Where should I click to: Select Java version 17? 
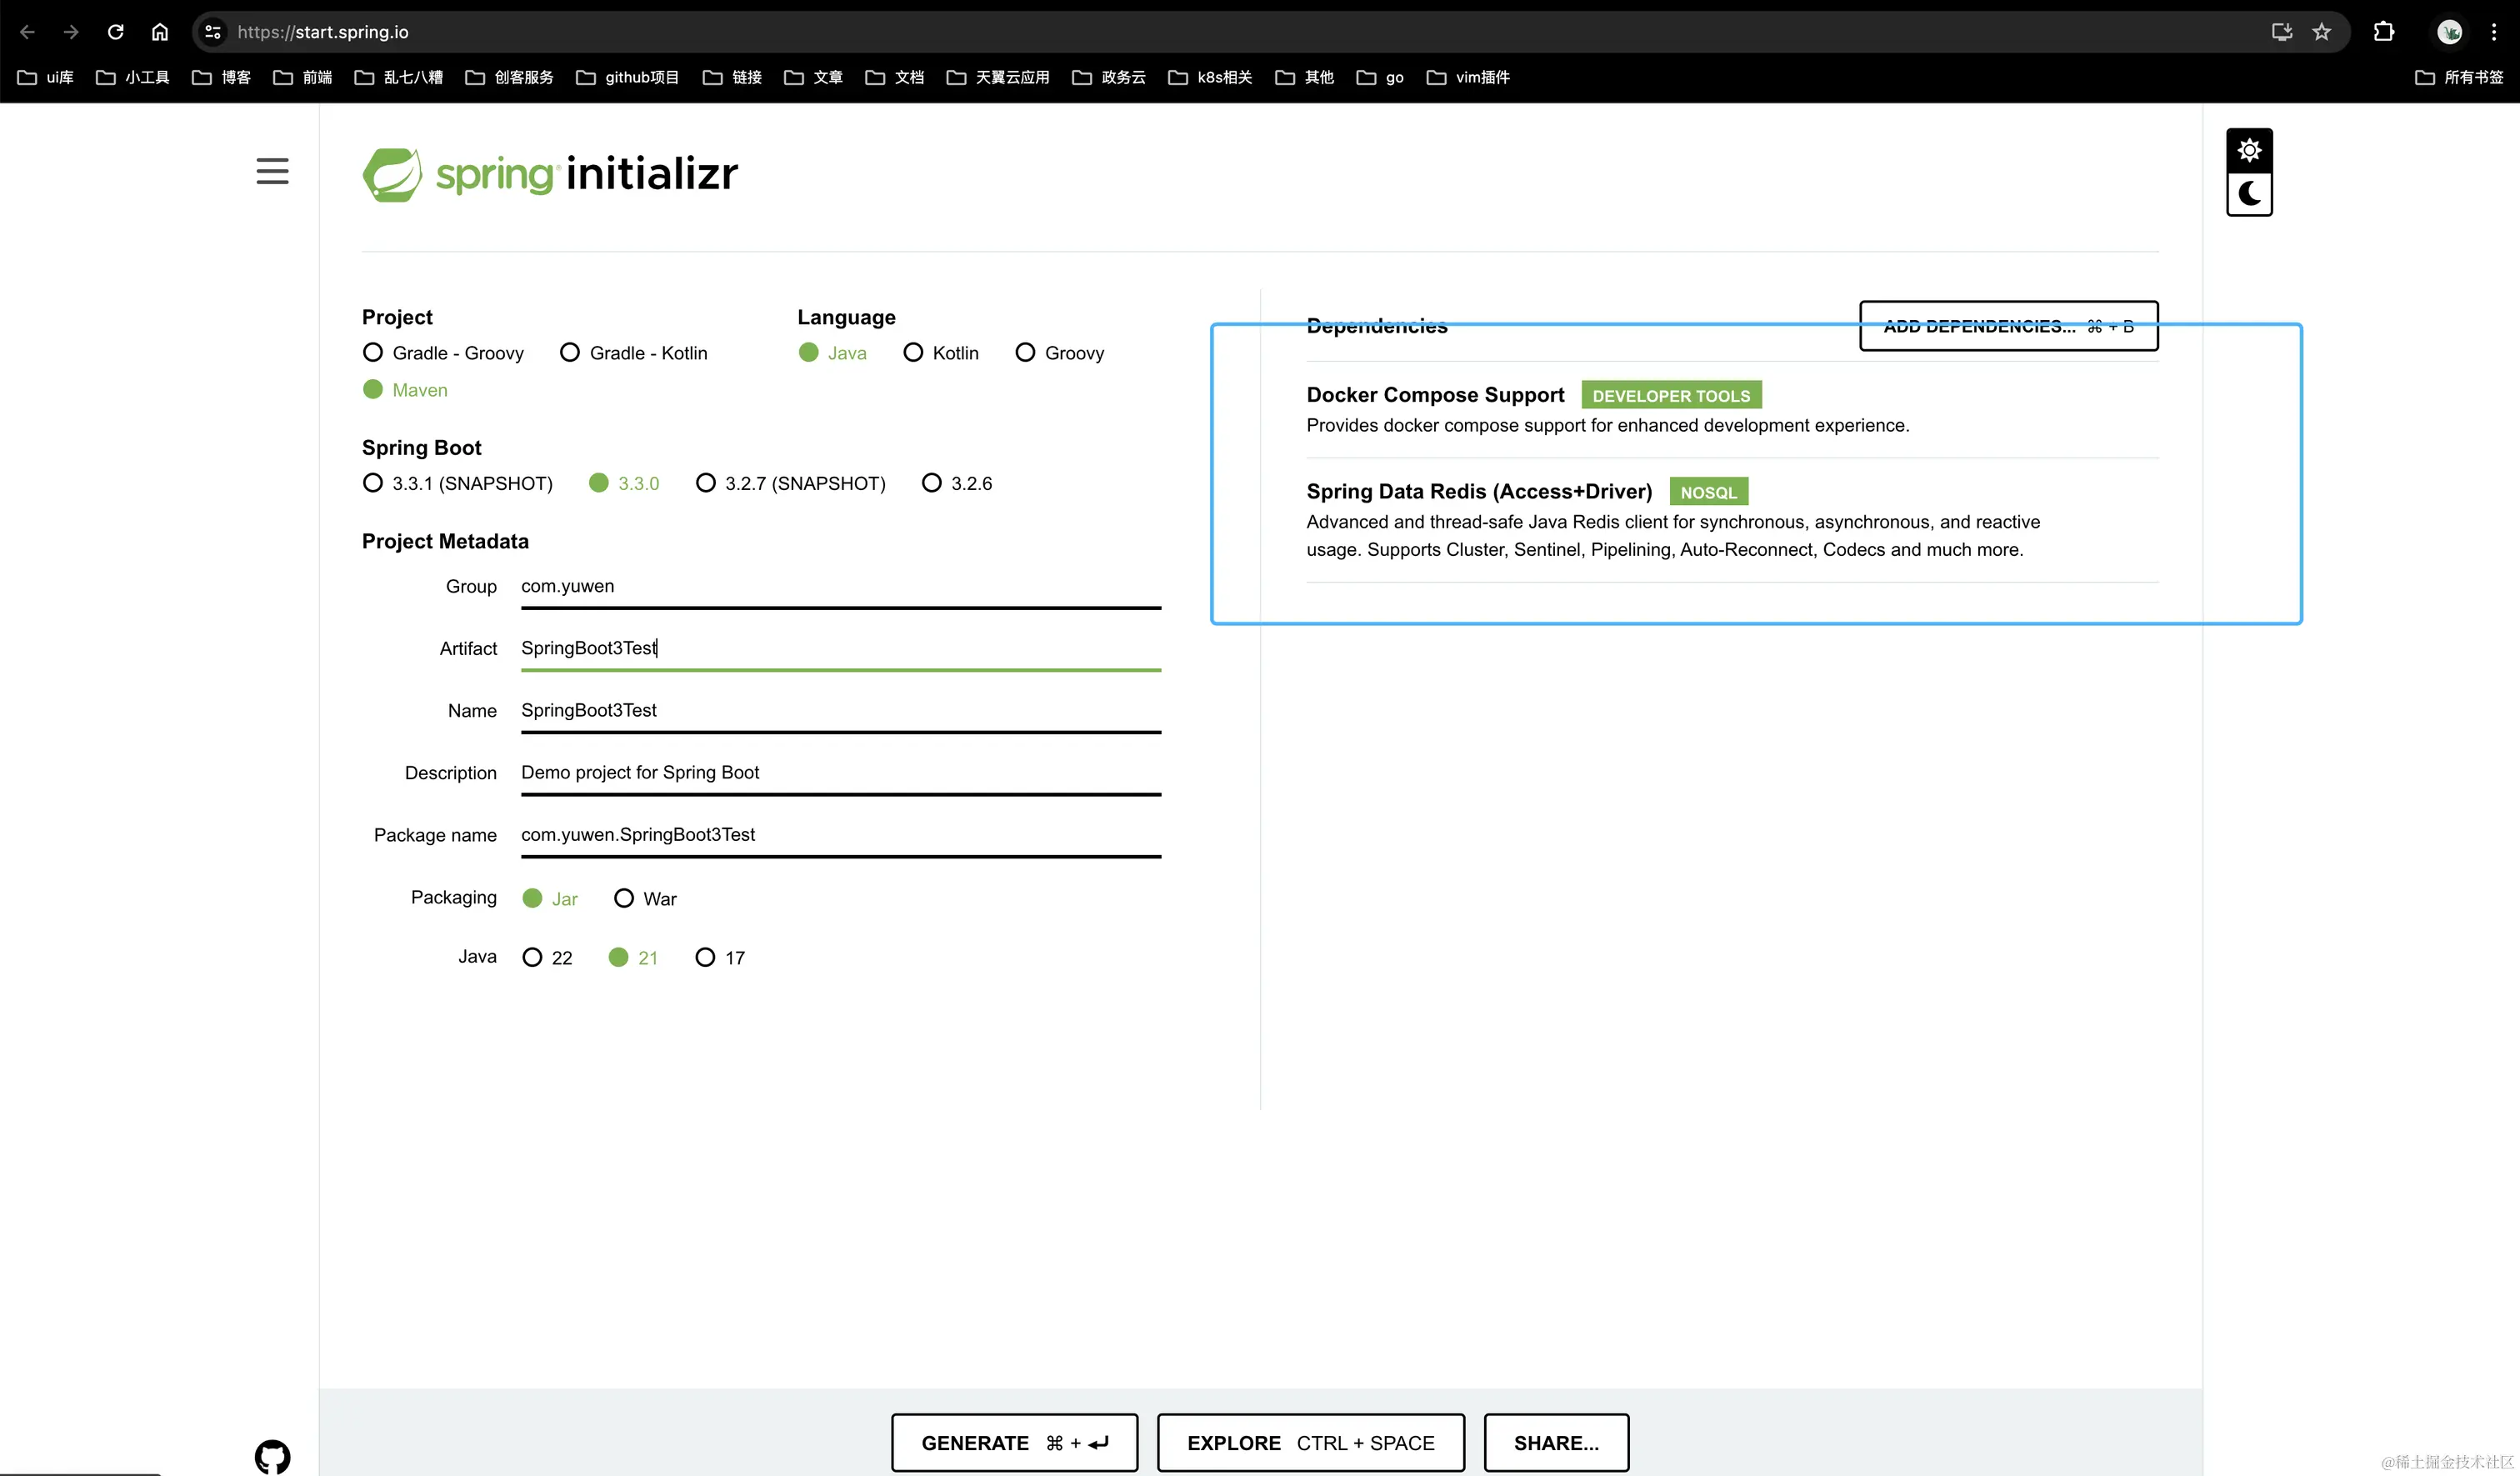pos(705,958)
